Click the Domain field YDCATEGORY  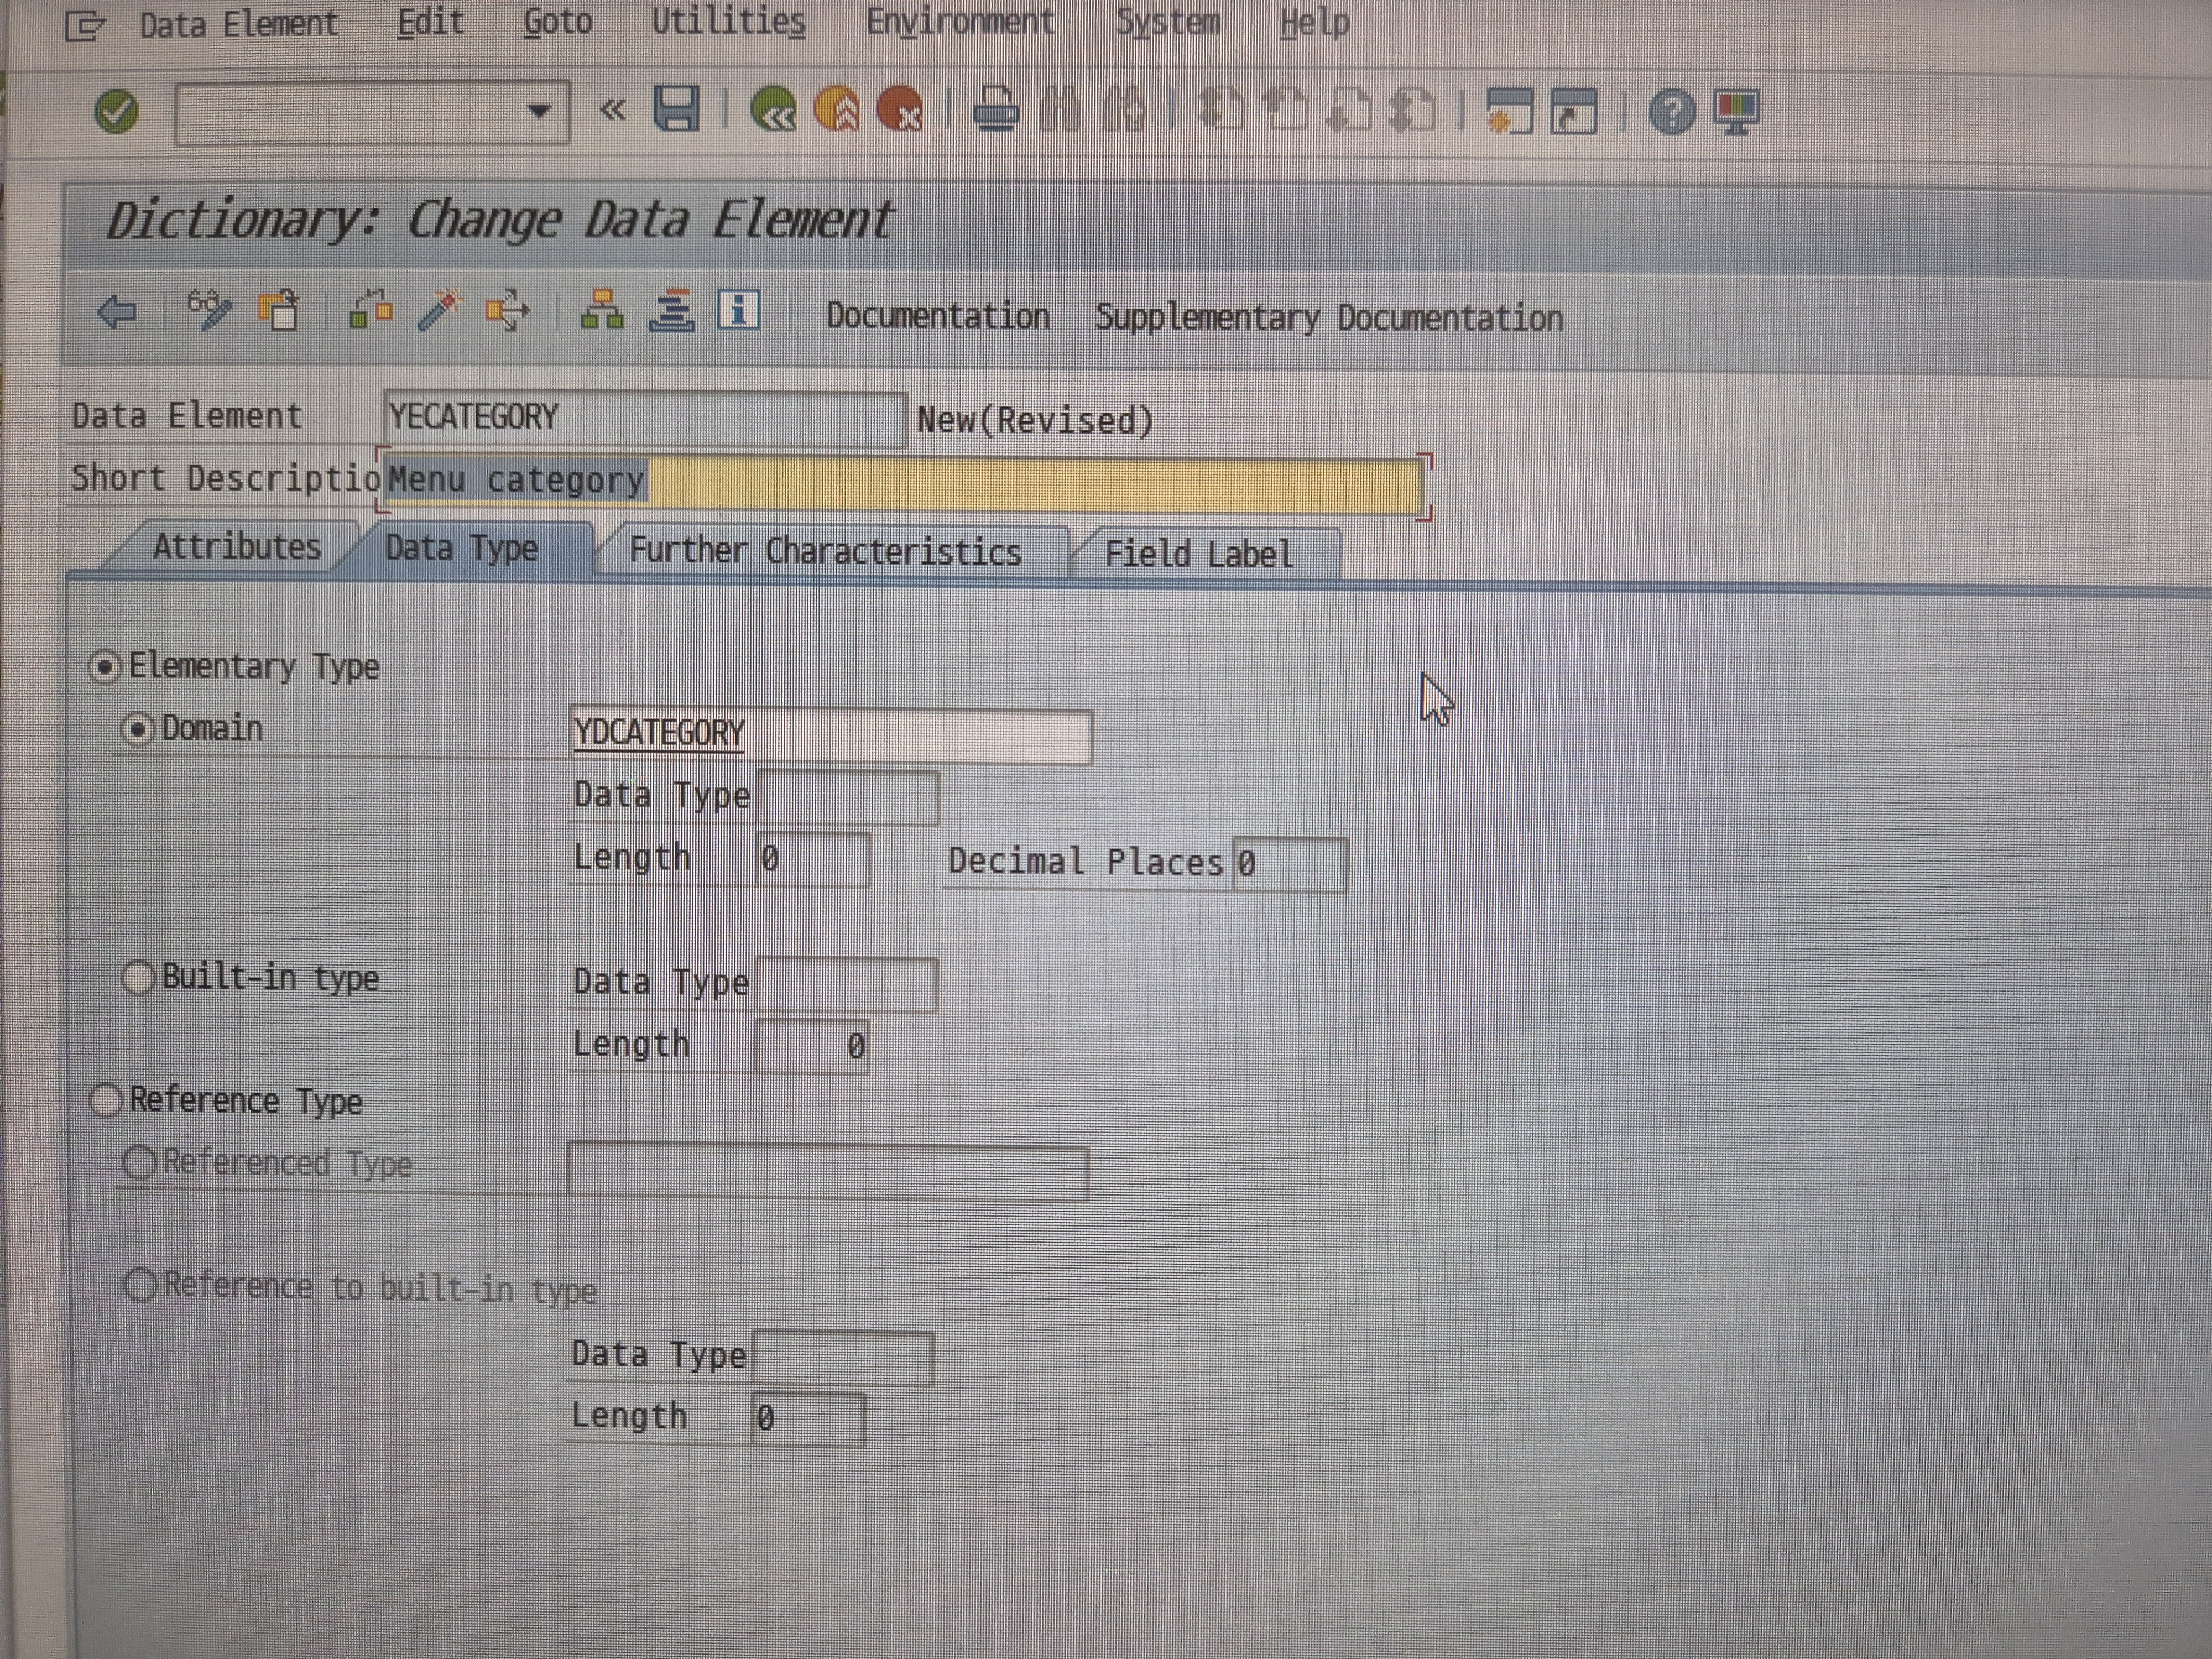tap(830, 735)
